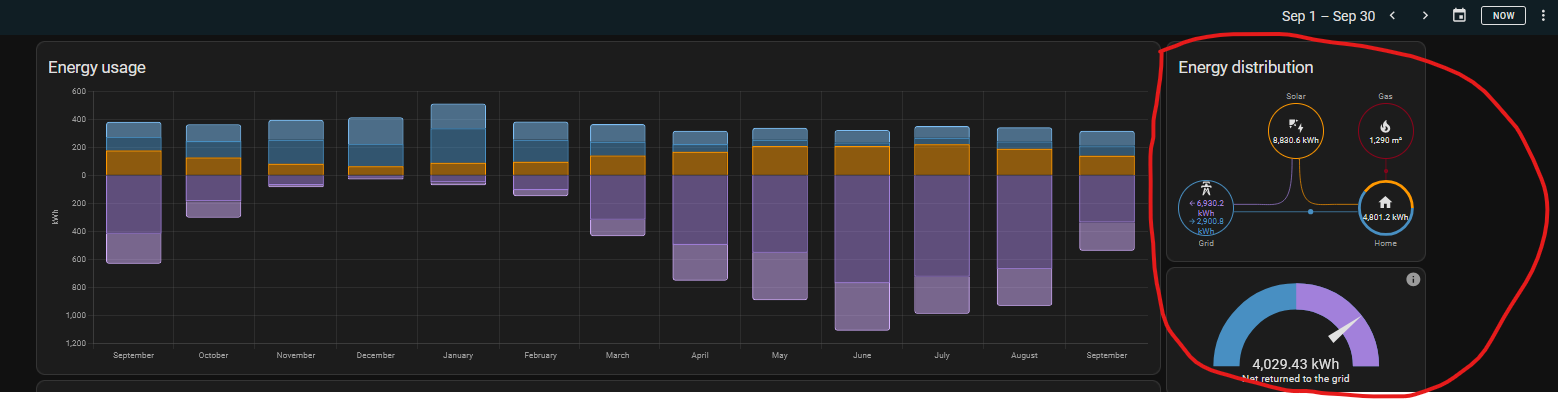This screenshot has width=1558, height=399.
Task: Click the March axis label
Action: tap(618, 355)
